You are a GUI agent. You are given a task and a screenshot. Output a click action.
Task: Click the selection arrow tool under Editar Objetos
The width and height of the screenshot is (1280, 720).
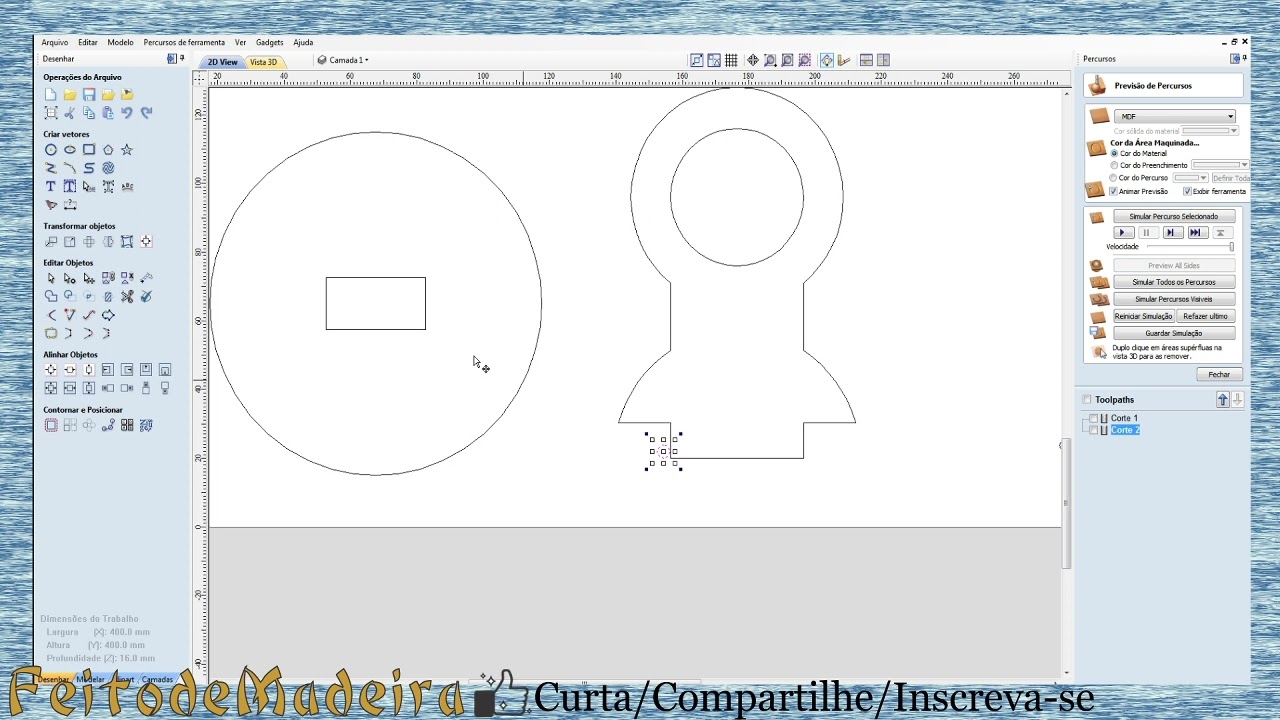51,278
